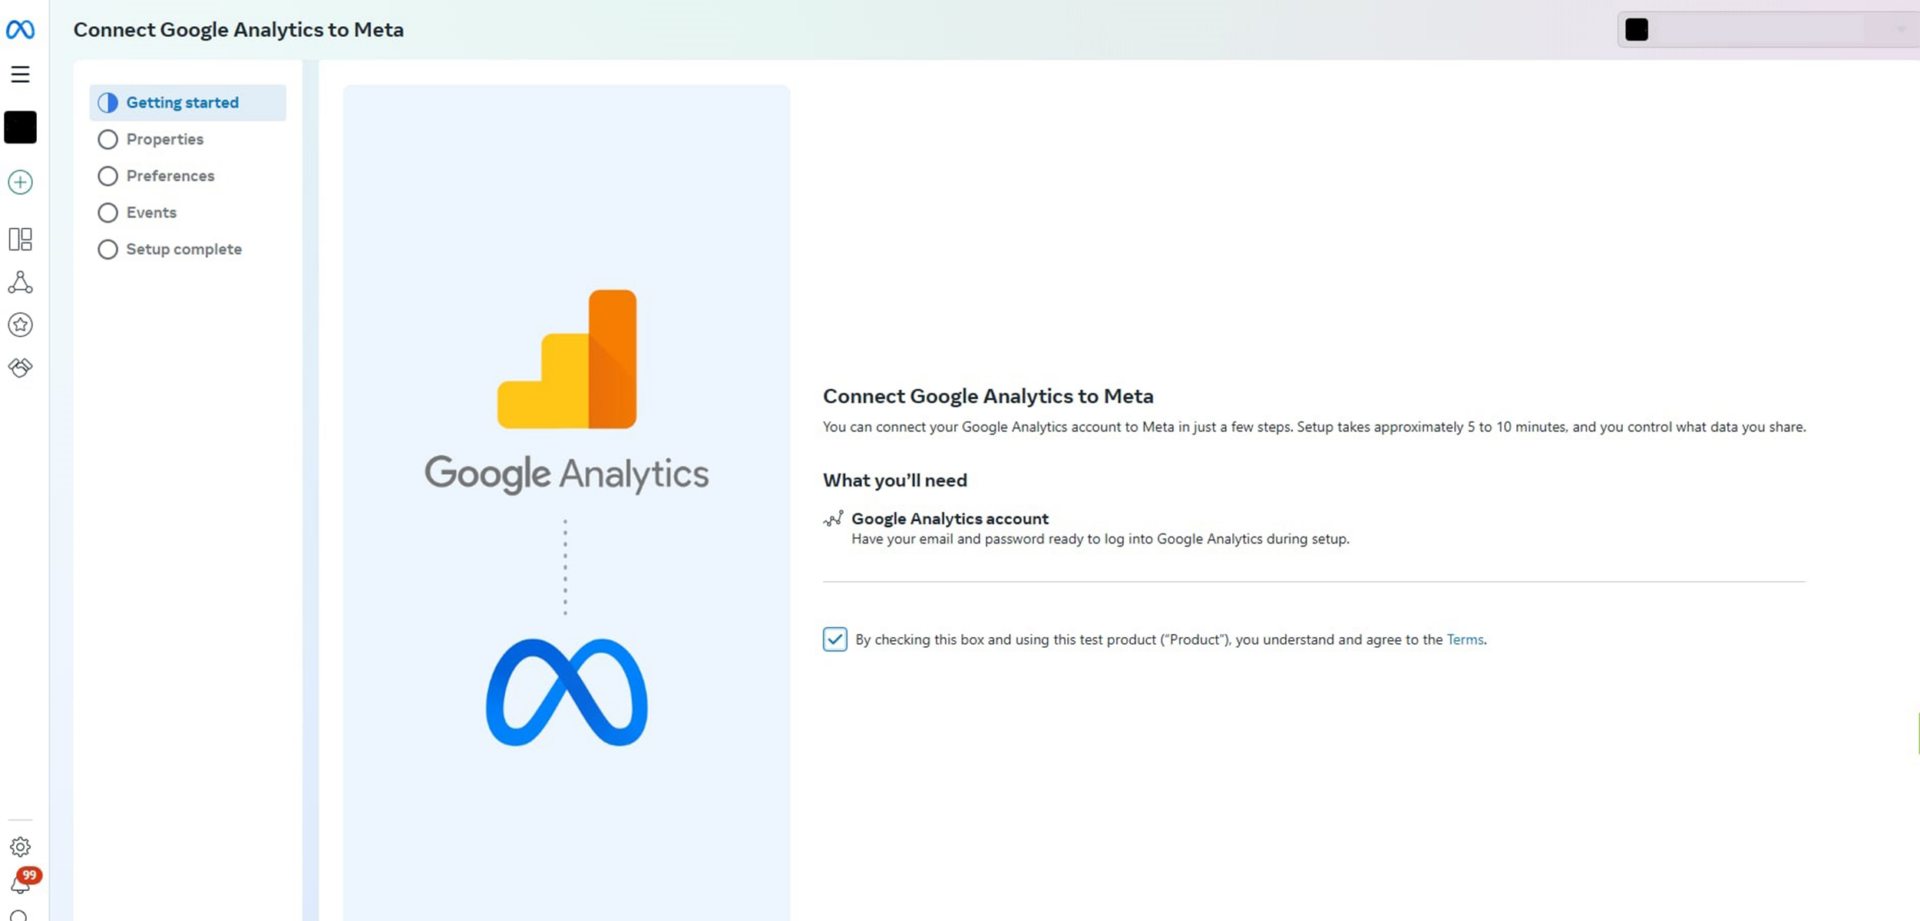Open the hamburger menu
This screenshot has width=1920, height=921.
coord(20,75)
